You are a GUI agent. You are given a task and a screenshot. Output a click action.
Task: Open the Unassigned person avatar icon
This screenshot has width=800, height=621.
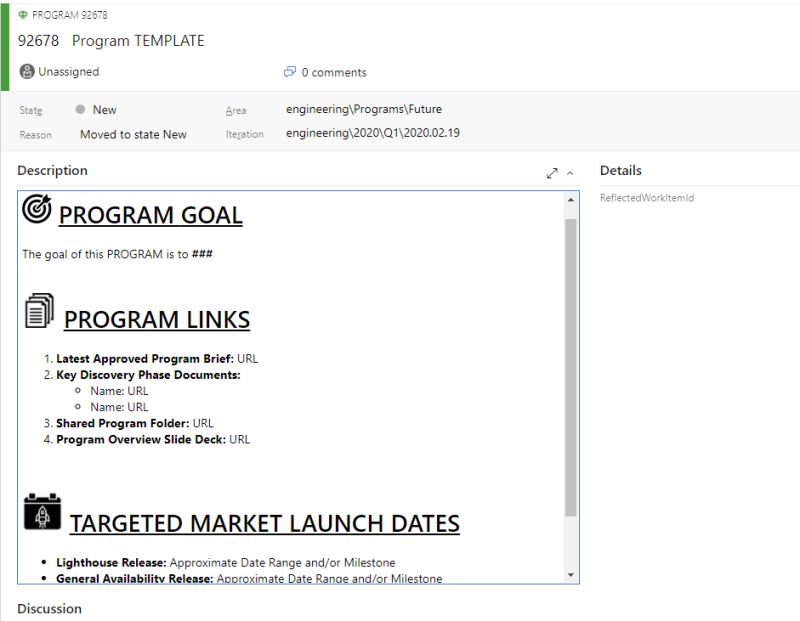click(25, 71)
